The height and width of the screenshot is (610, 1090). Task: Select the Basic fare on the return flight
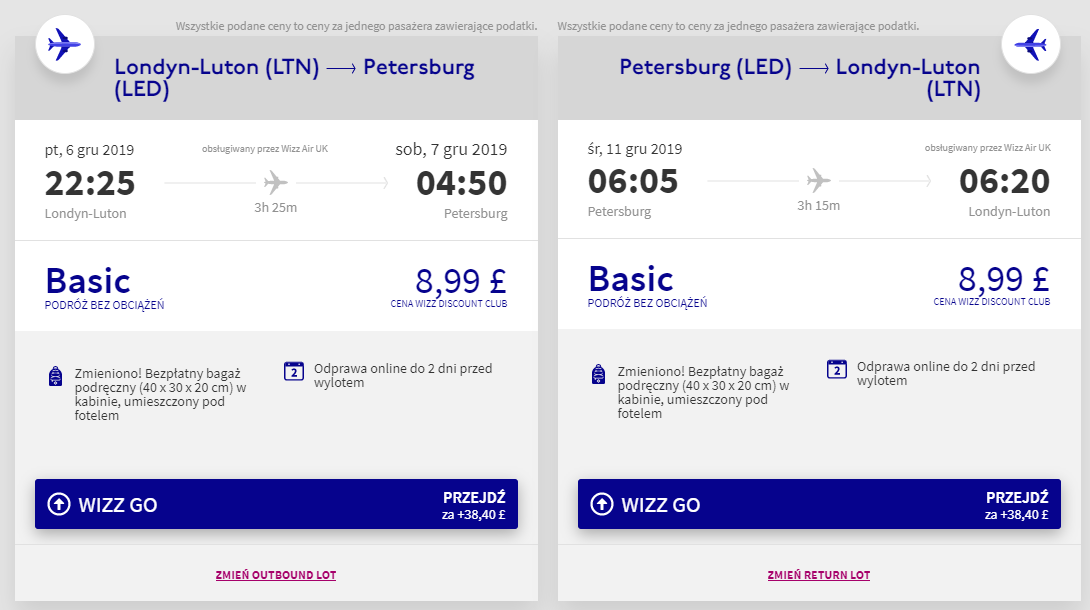point(631,280)
